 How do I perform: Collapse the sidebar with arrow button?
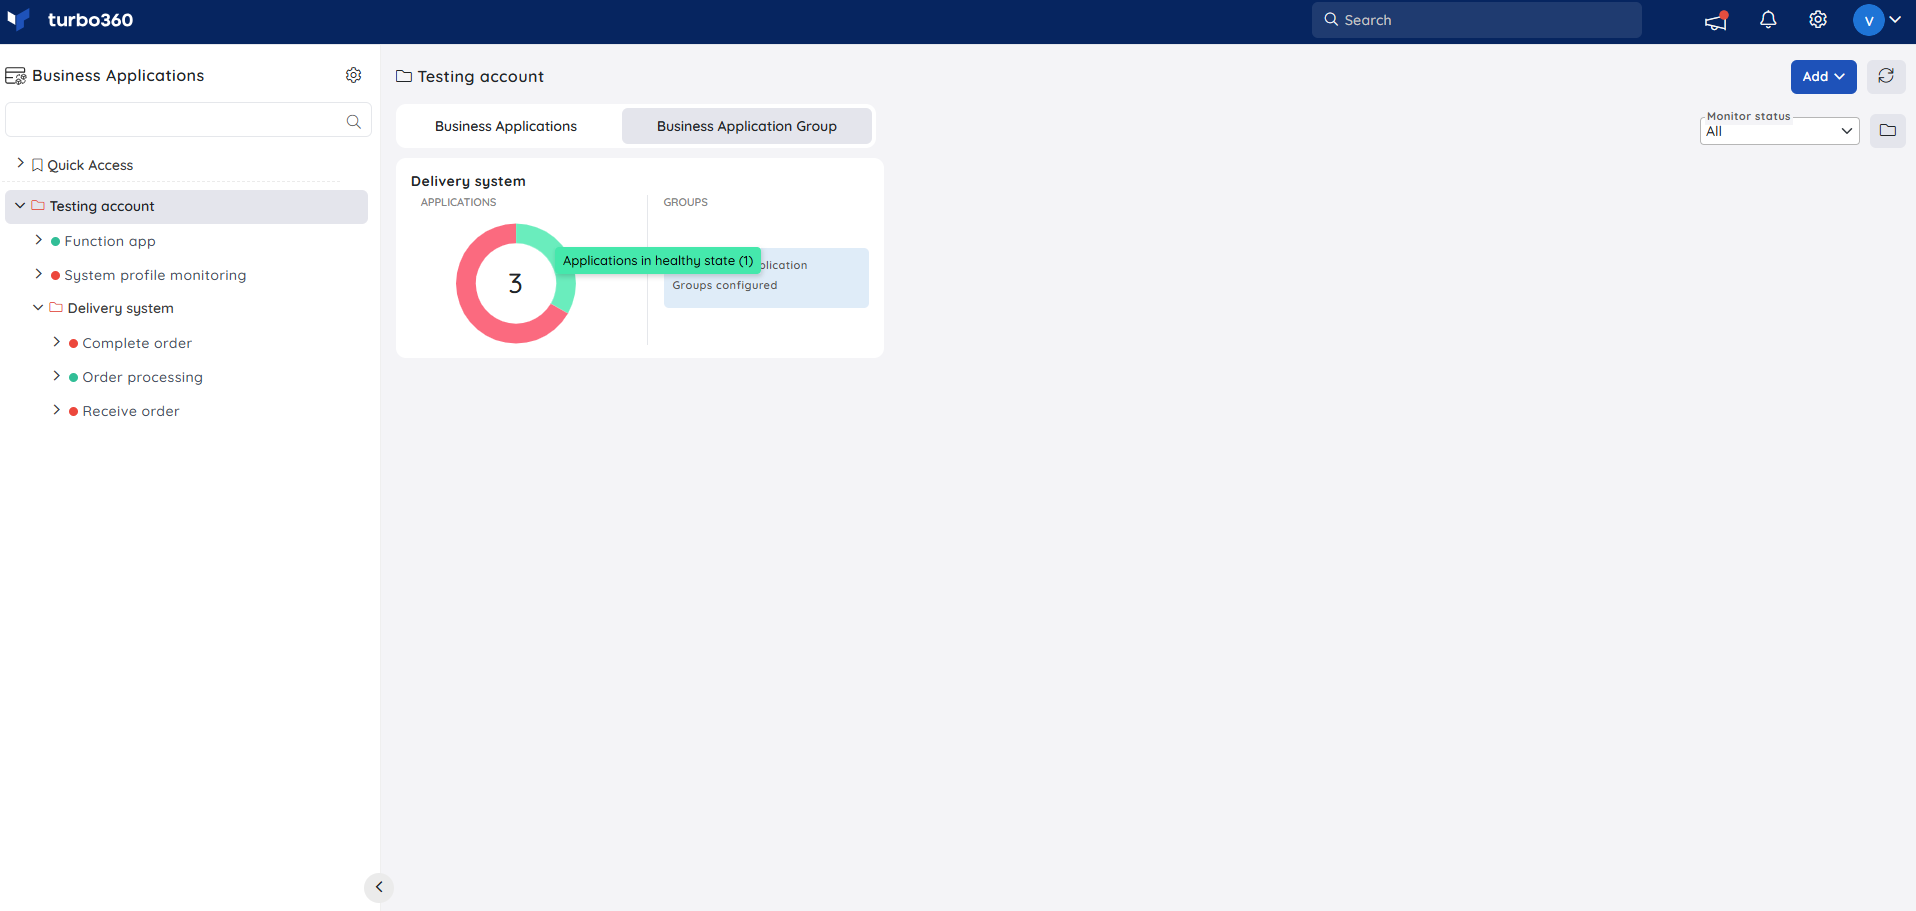click(x=379, y=887)
